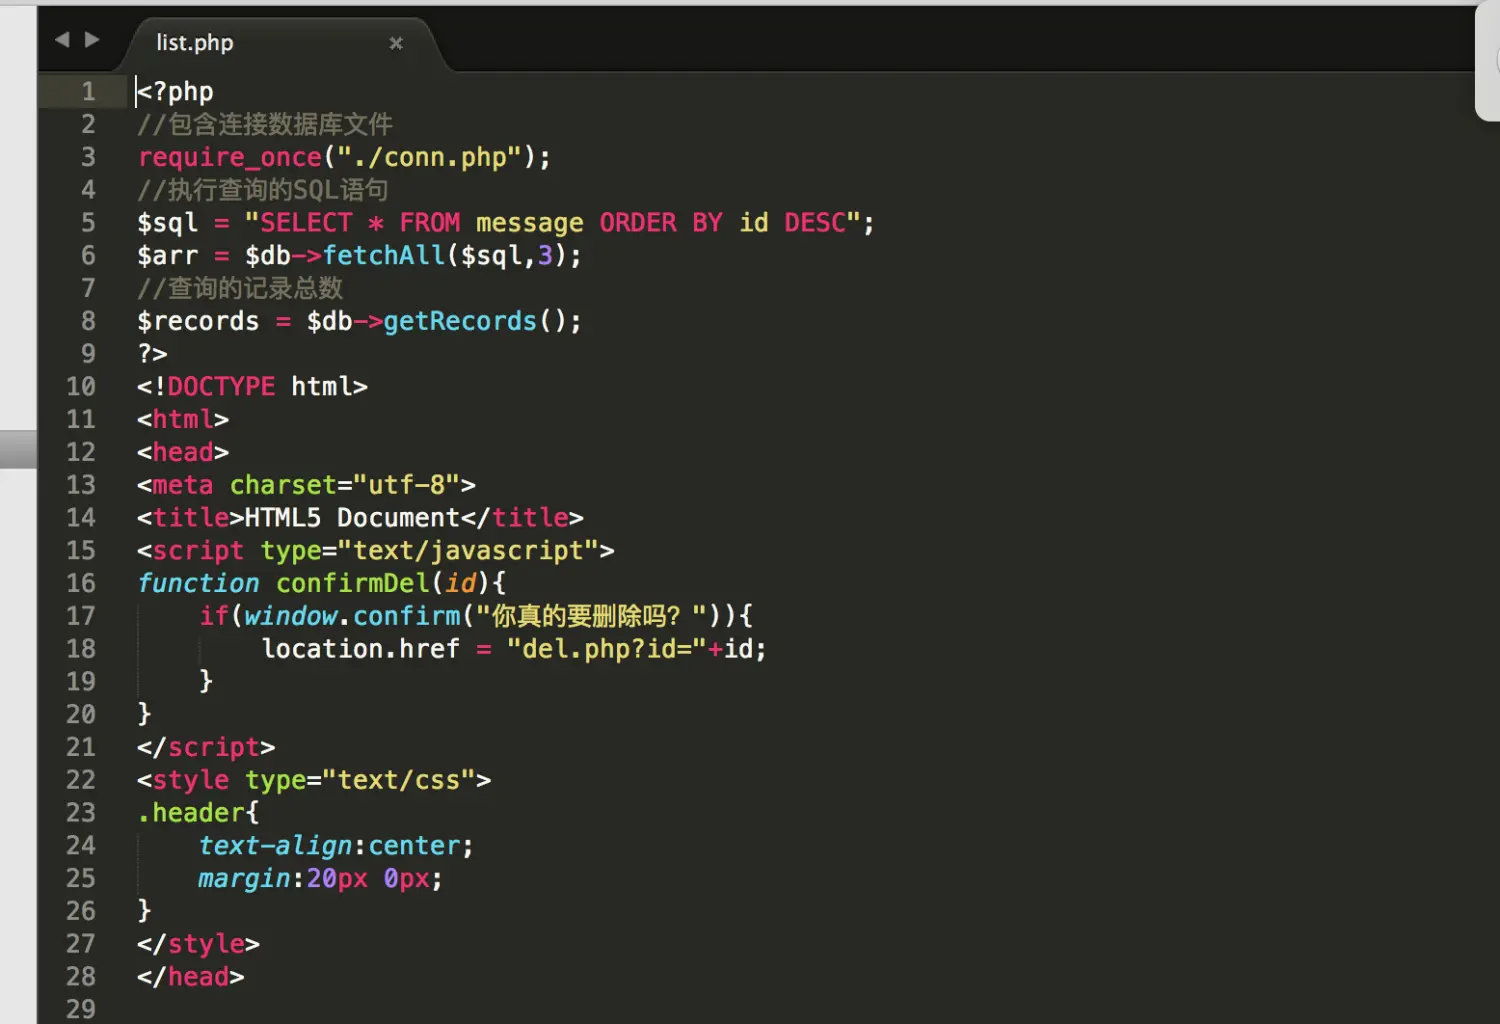Click the .header CSS selector
1500x1024 pixels.
click(191, 813)
